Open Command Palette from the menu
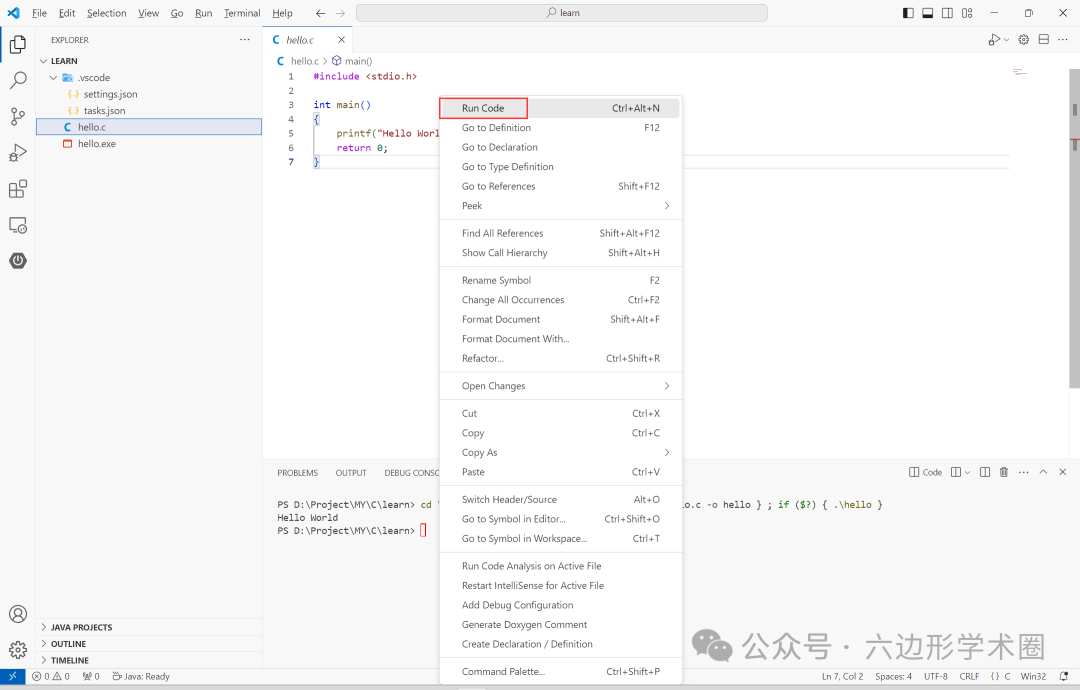1080x690 pixels. pos(502,671)
